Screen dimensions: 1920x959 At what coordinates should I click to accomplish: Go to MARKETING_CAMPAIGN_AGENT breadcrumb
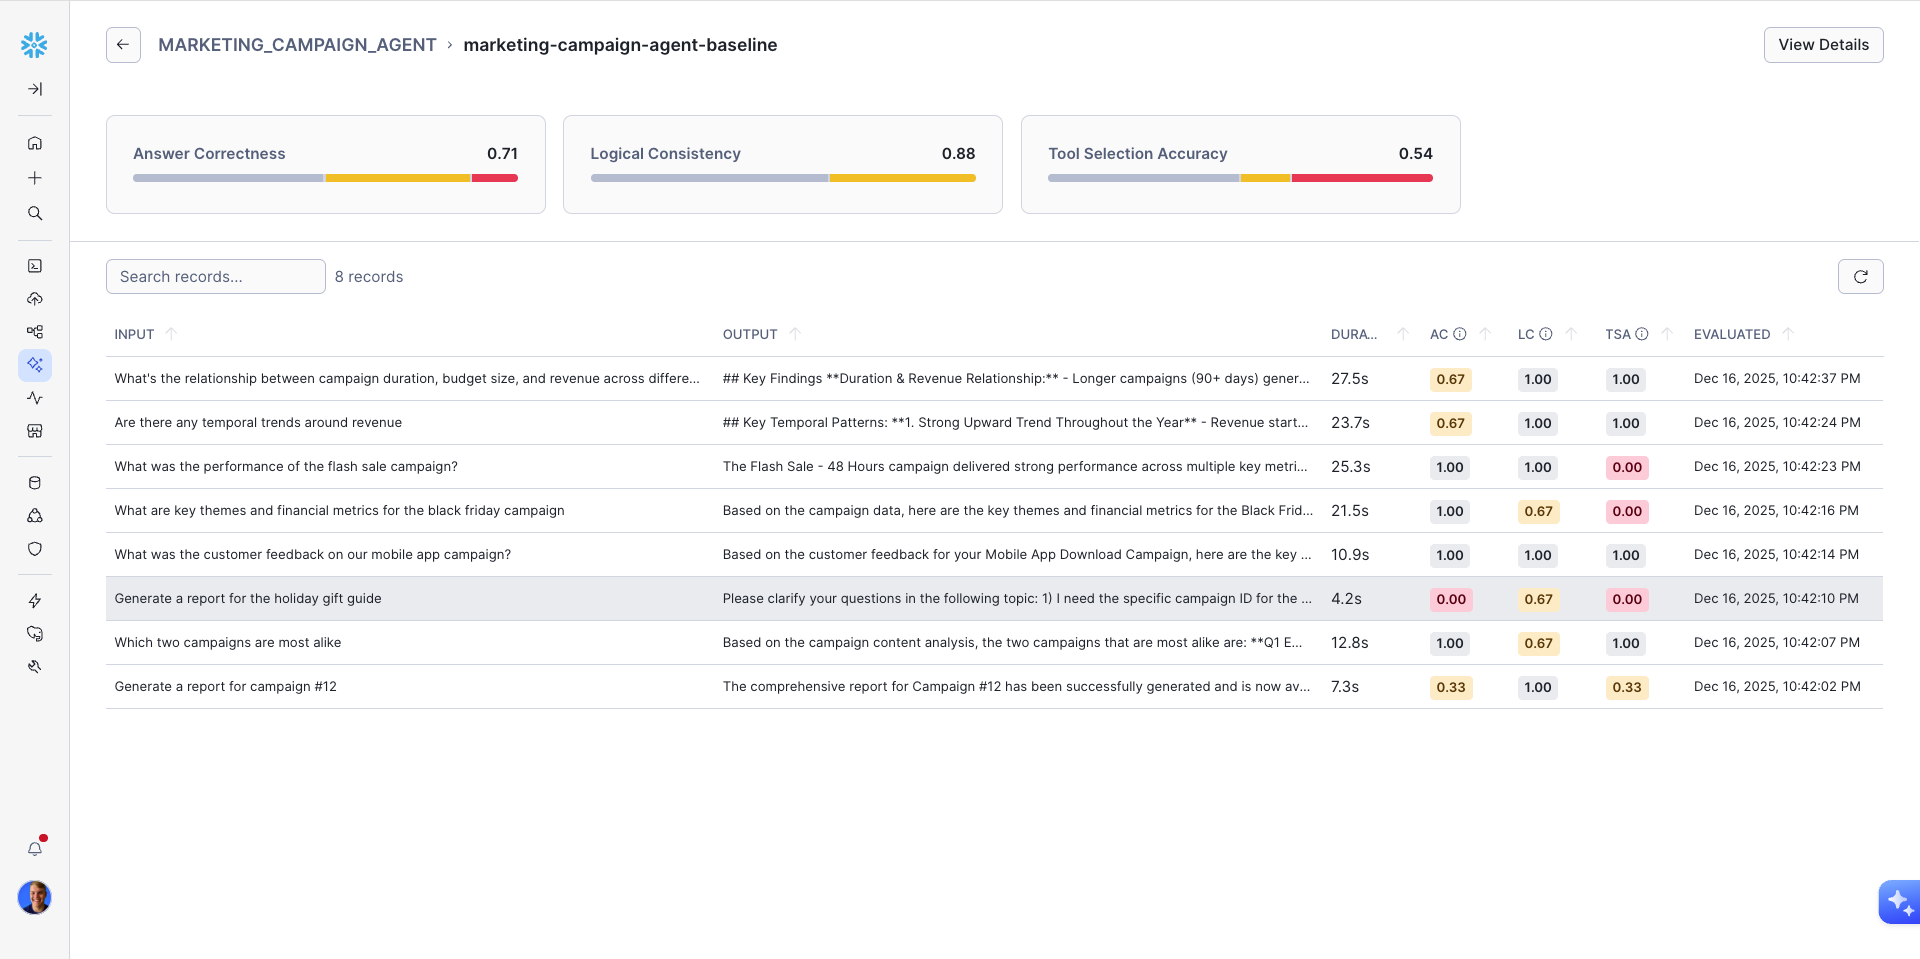(x=297, y=45)
